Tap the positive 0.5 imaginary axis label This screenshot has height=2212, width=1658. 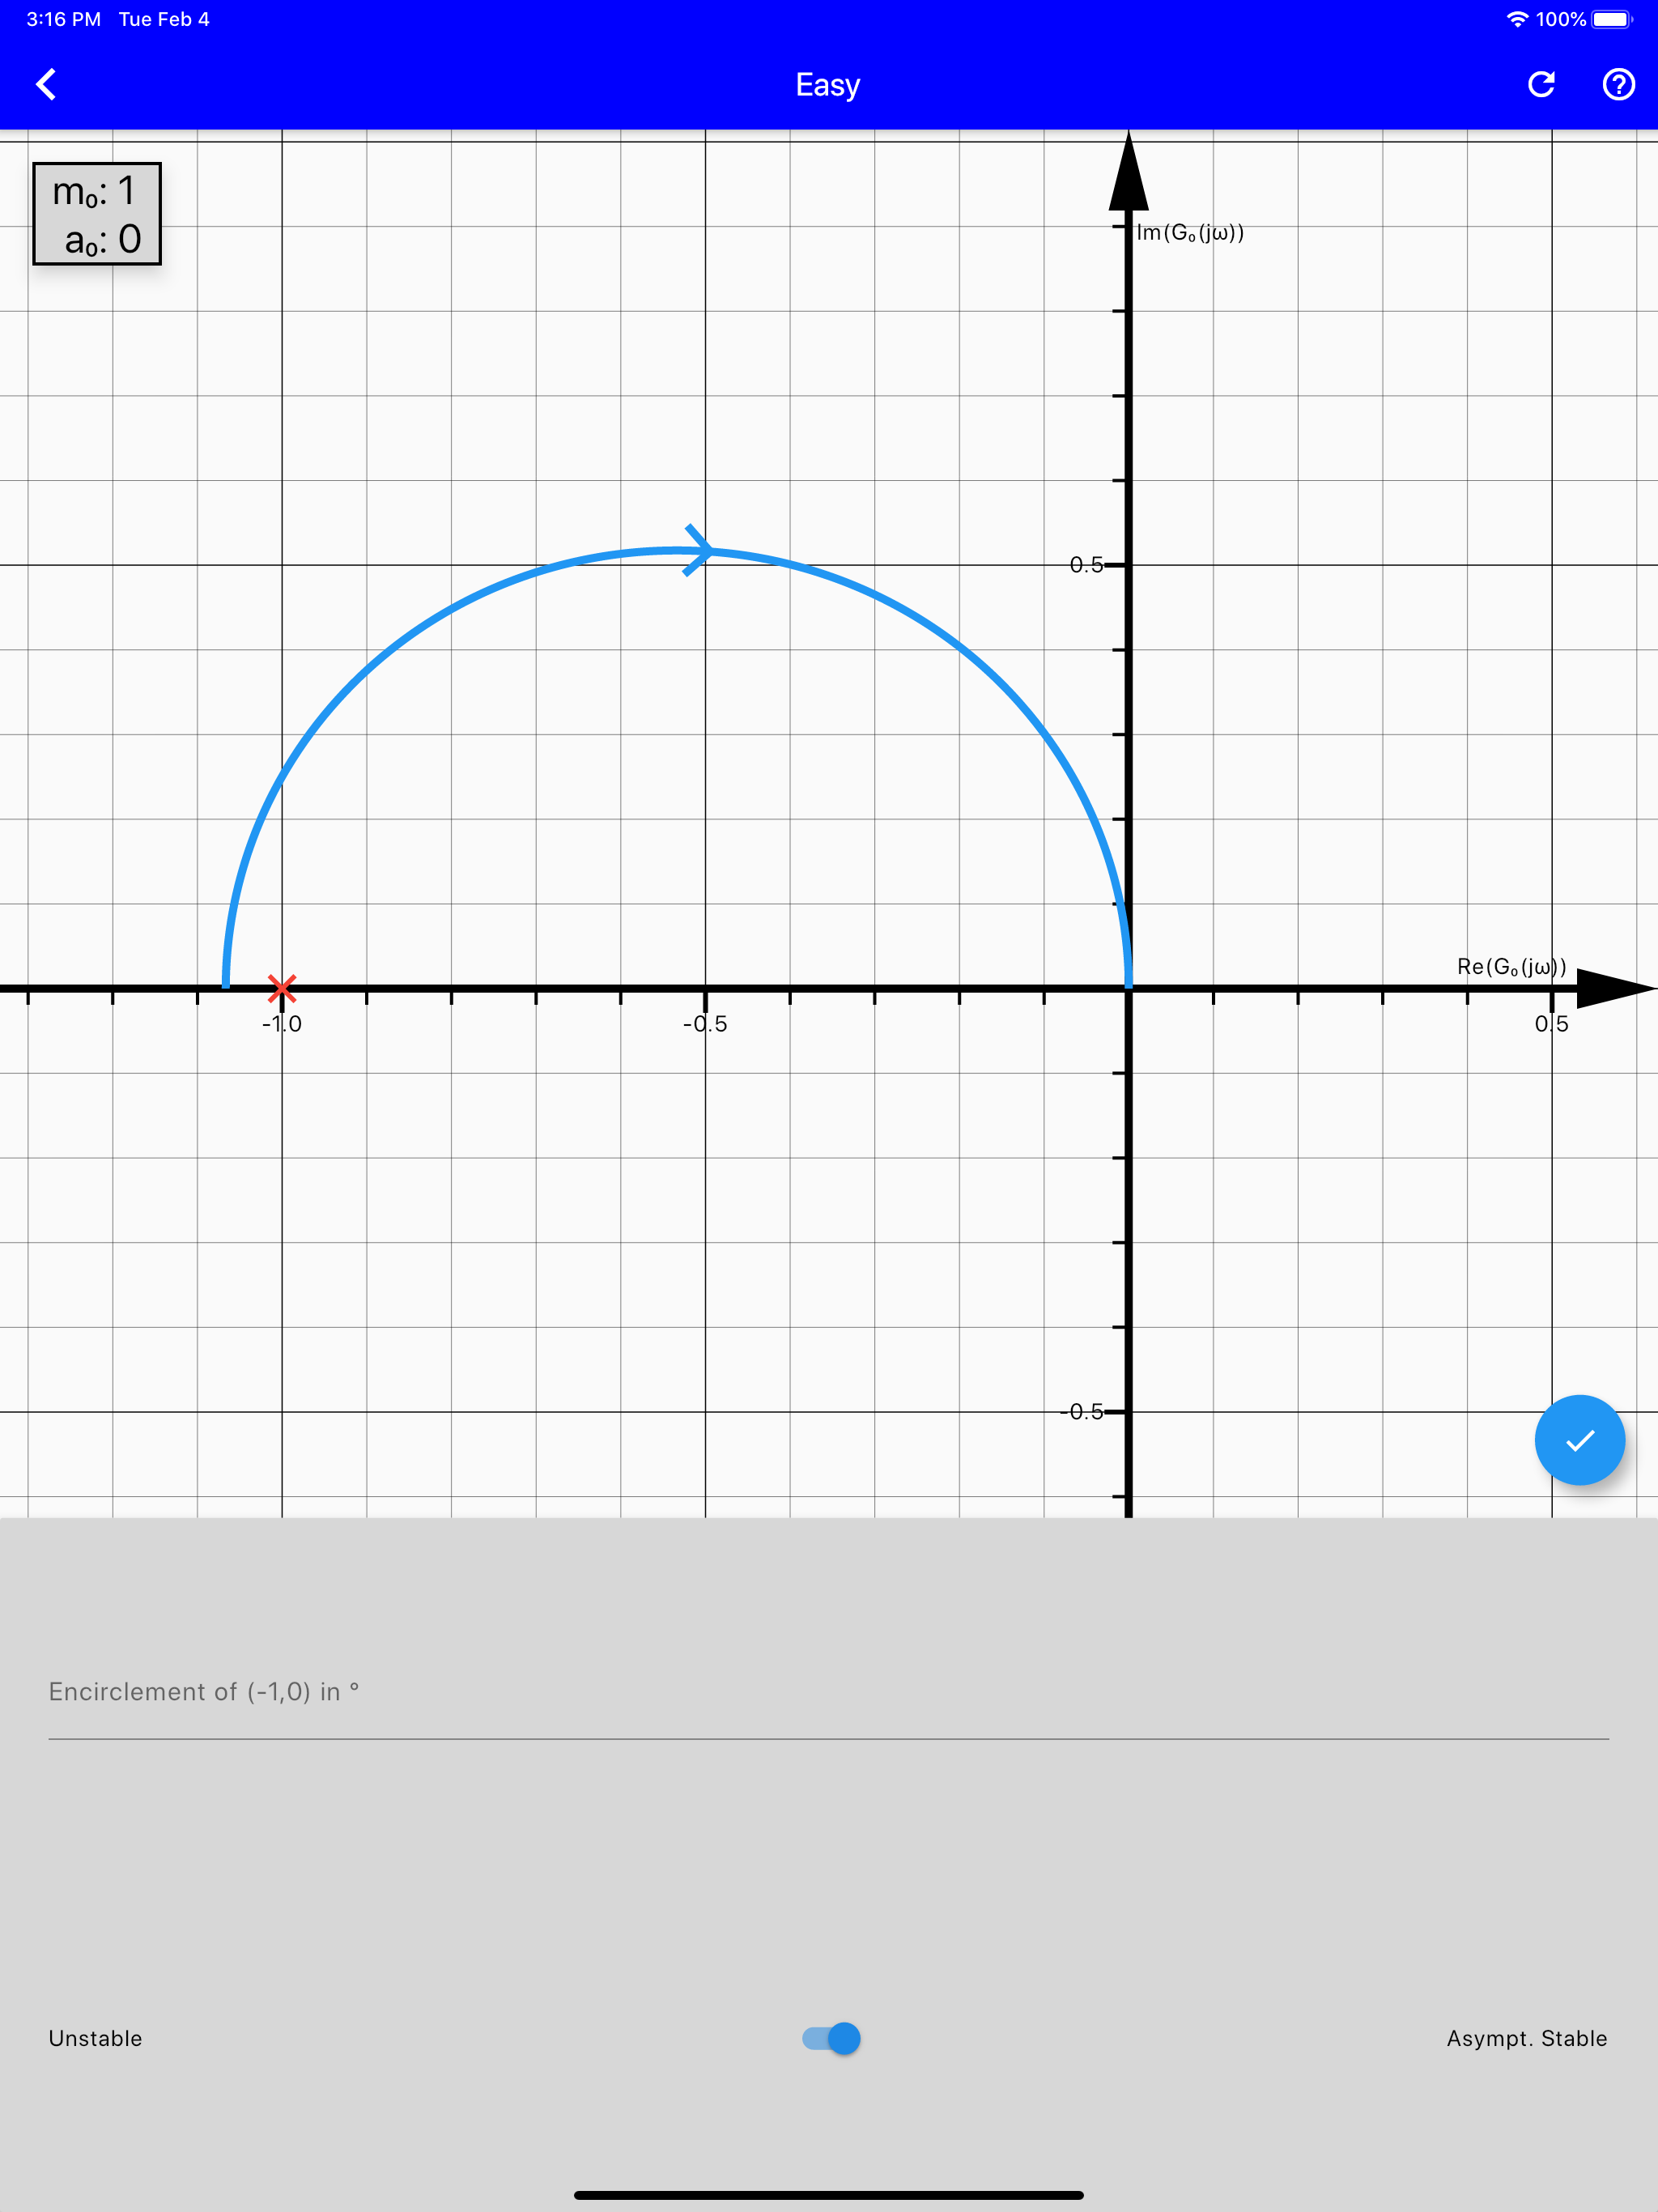point(1086,565)
